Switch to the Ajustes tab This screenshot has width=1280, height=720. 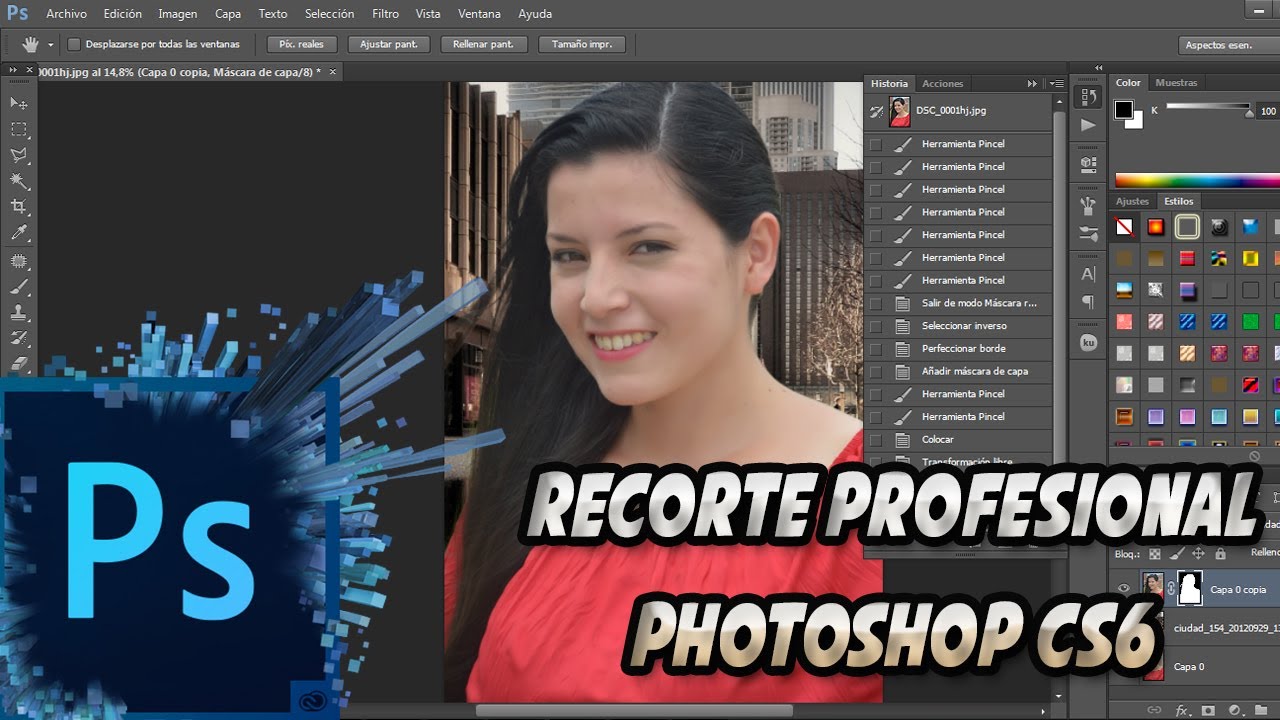click(1133, 202)
